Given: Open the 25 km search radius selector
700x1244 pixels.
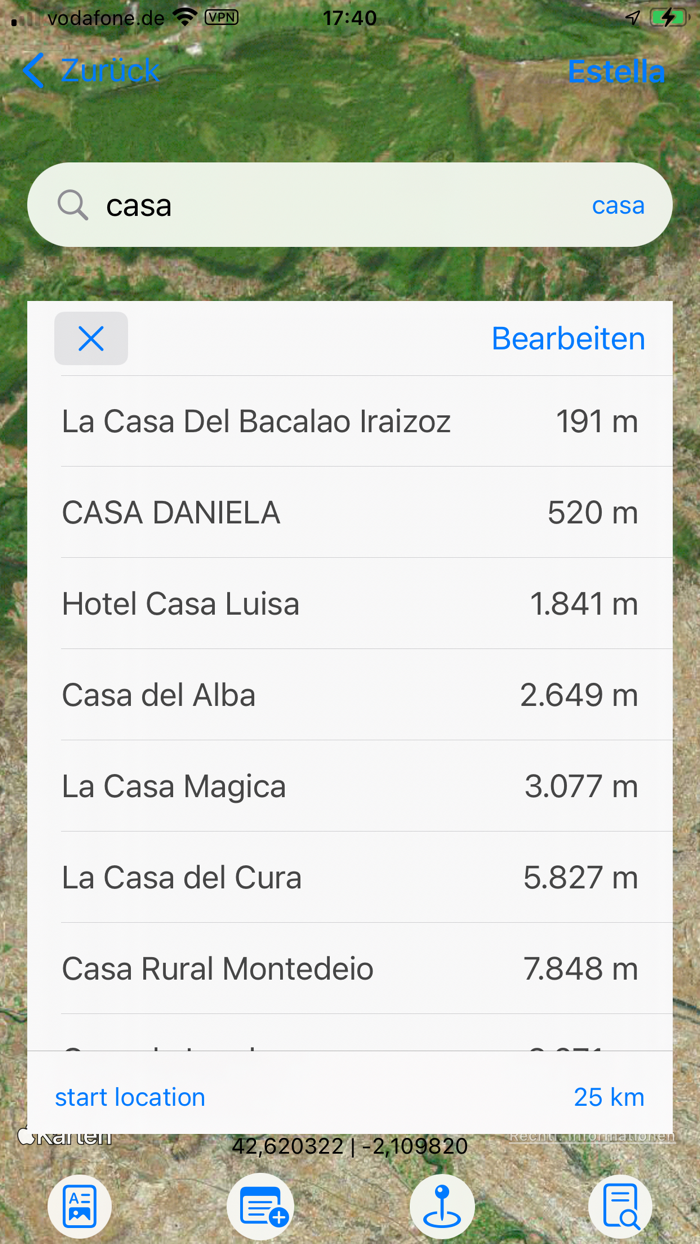Looking at the screenshot, I should [609, 1097].
